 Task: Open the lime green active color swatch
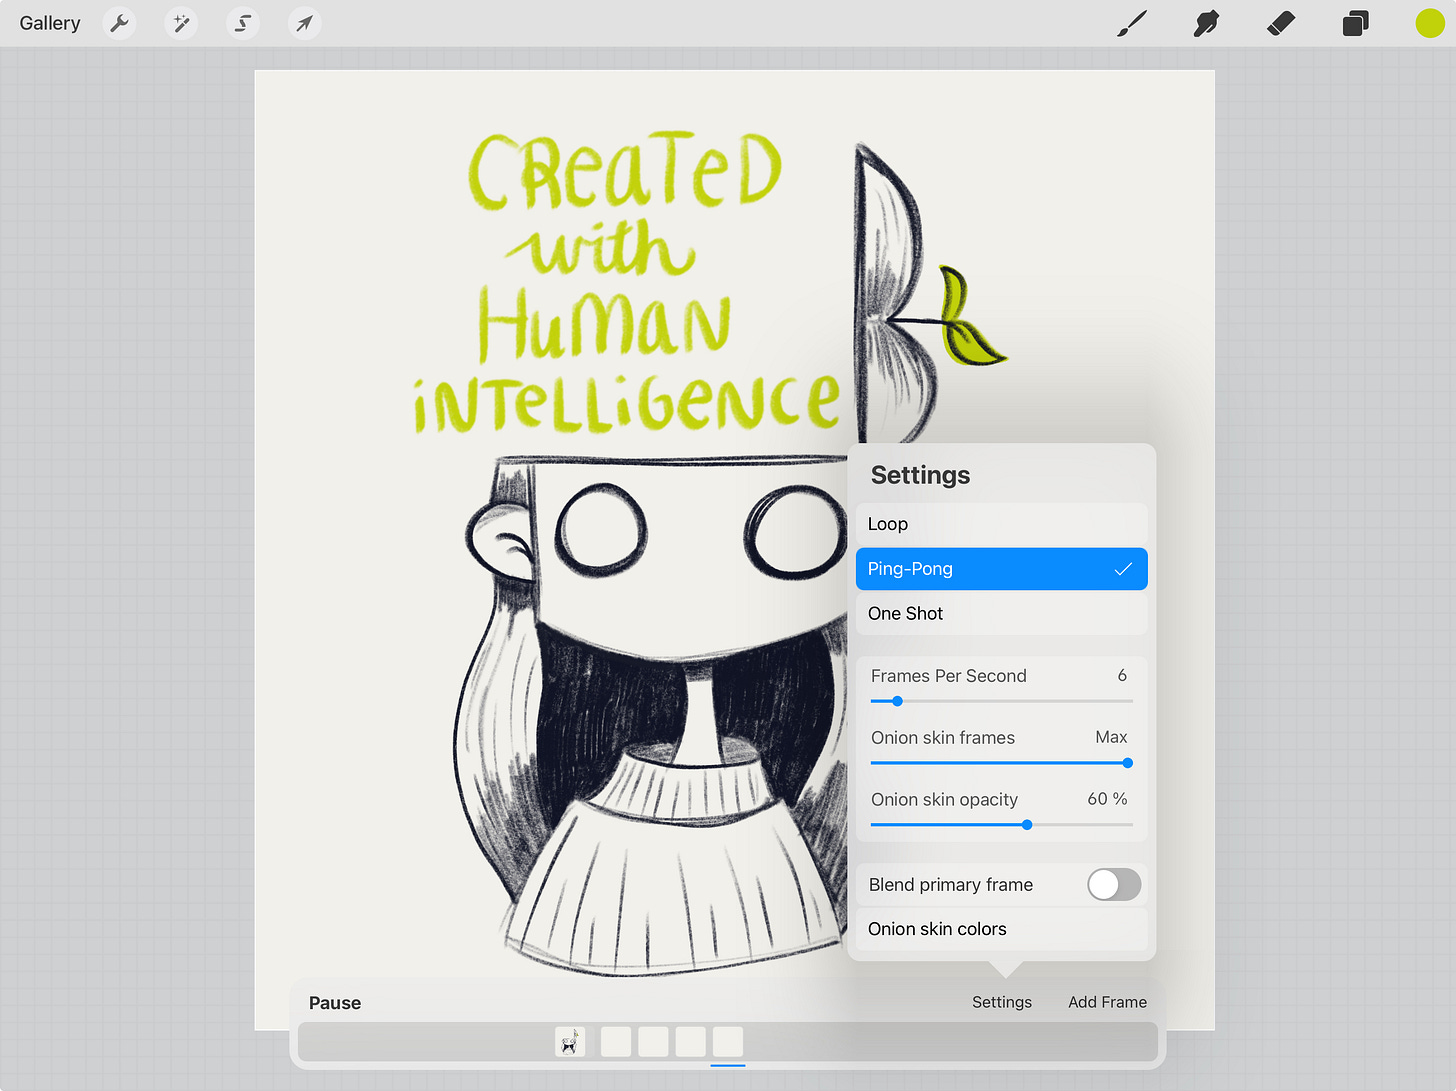click(1430, 23)
